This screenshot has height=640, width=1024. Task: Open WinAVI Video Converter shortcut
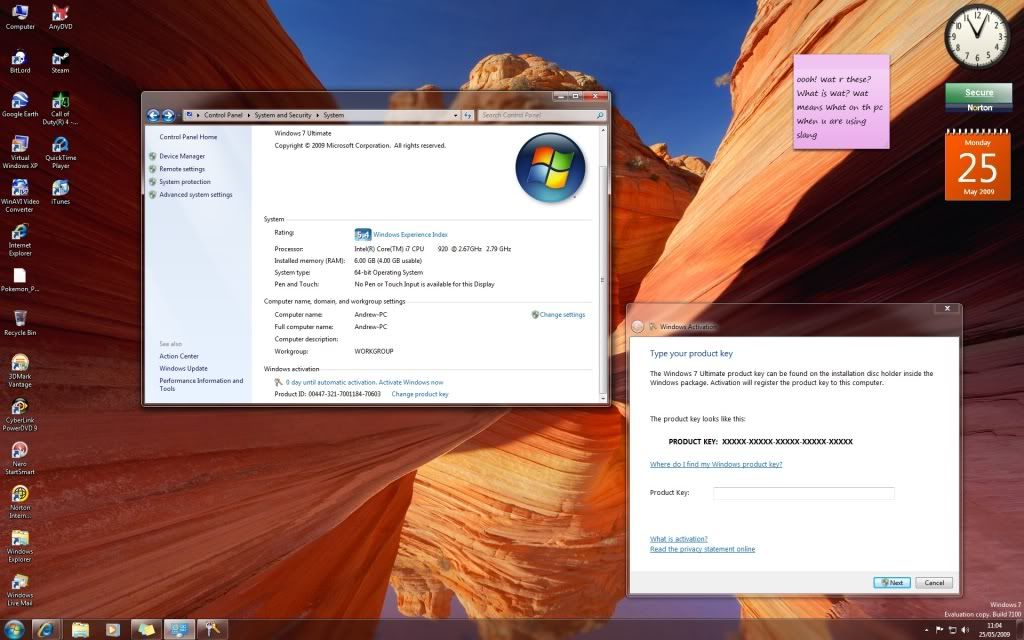[x=20, y=196]
